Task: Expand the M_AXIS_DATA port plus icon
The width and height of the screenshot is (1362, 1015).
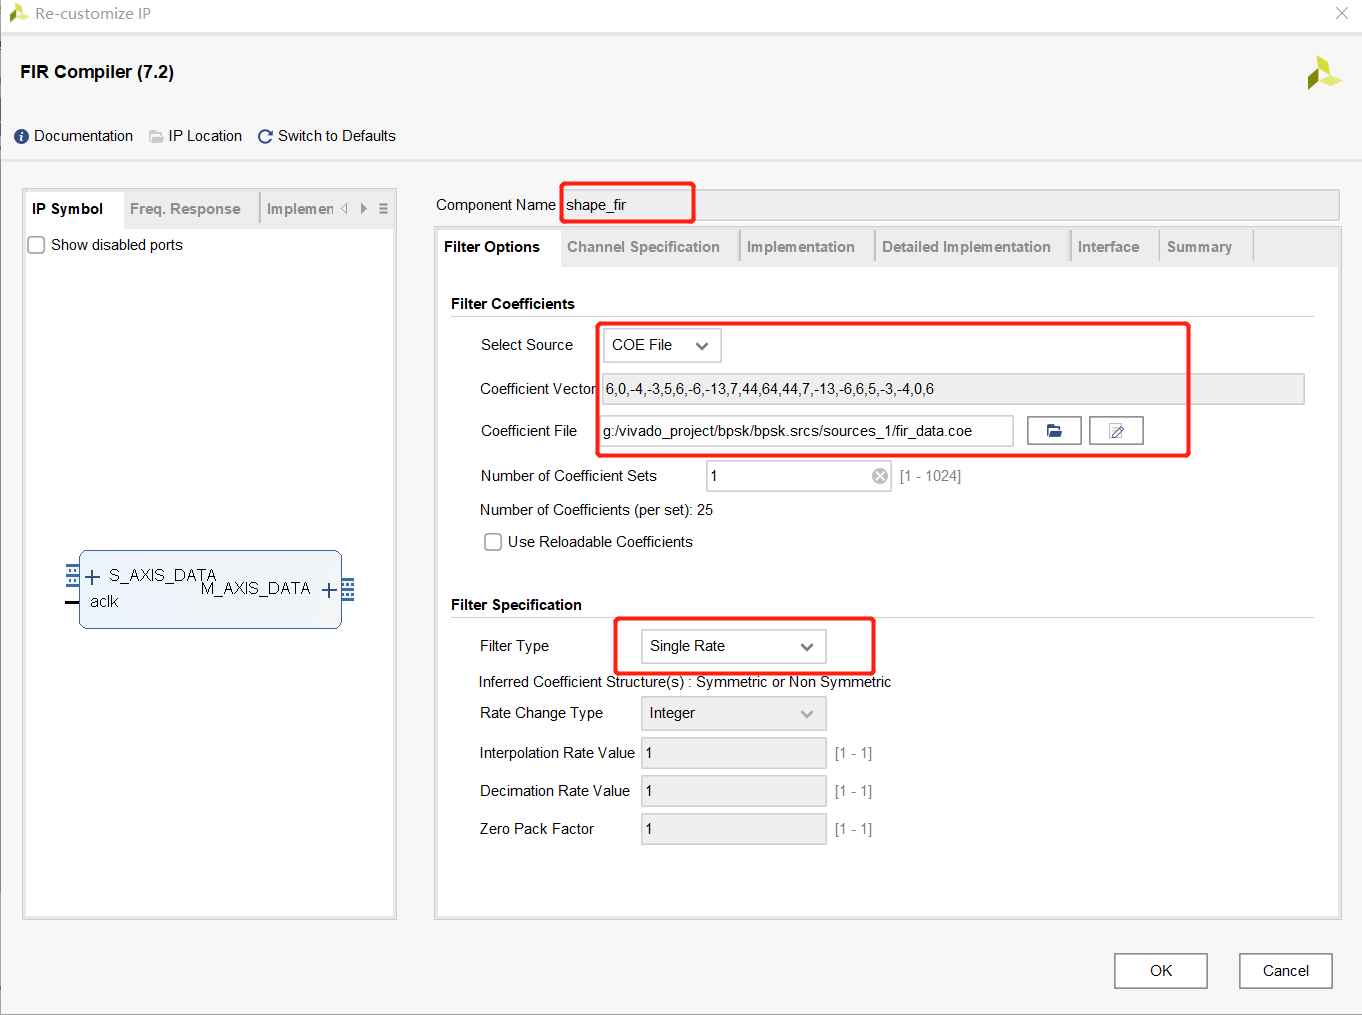Action: click(329, 590)
